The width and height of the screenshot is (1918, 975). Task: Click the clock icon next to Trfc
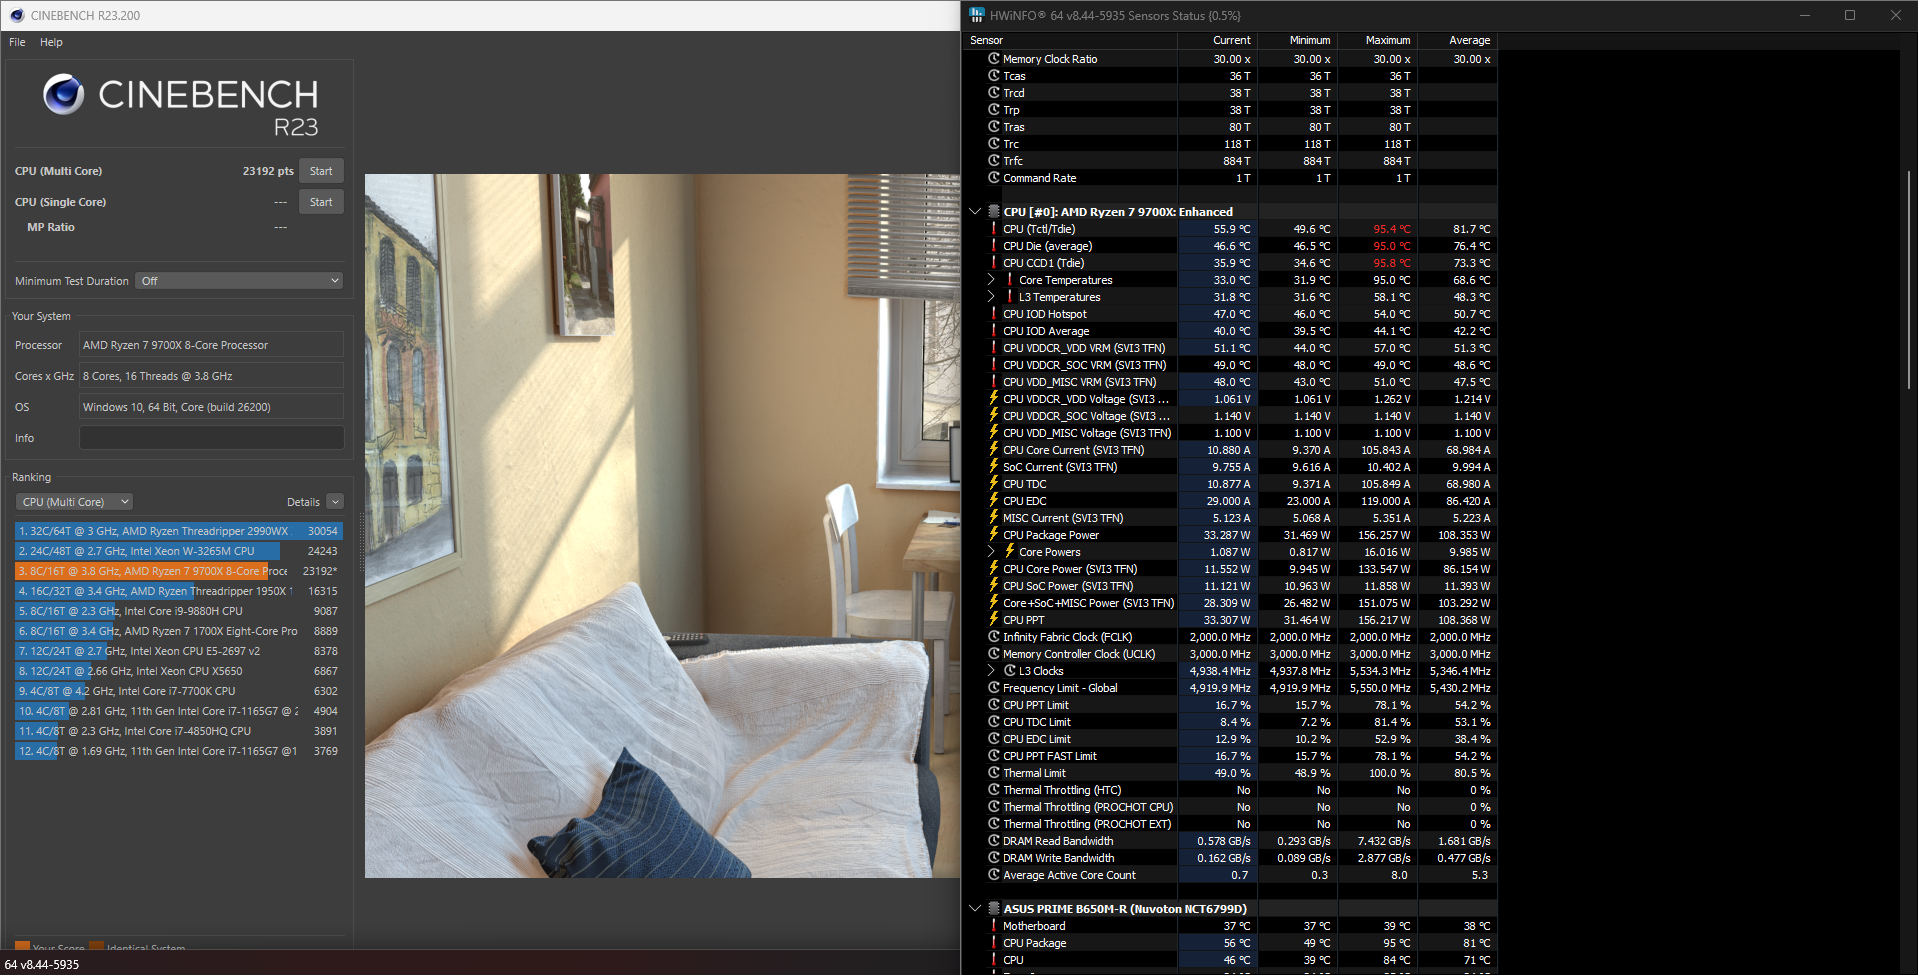coord(994,161)
